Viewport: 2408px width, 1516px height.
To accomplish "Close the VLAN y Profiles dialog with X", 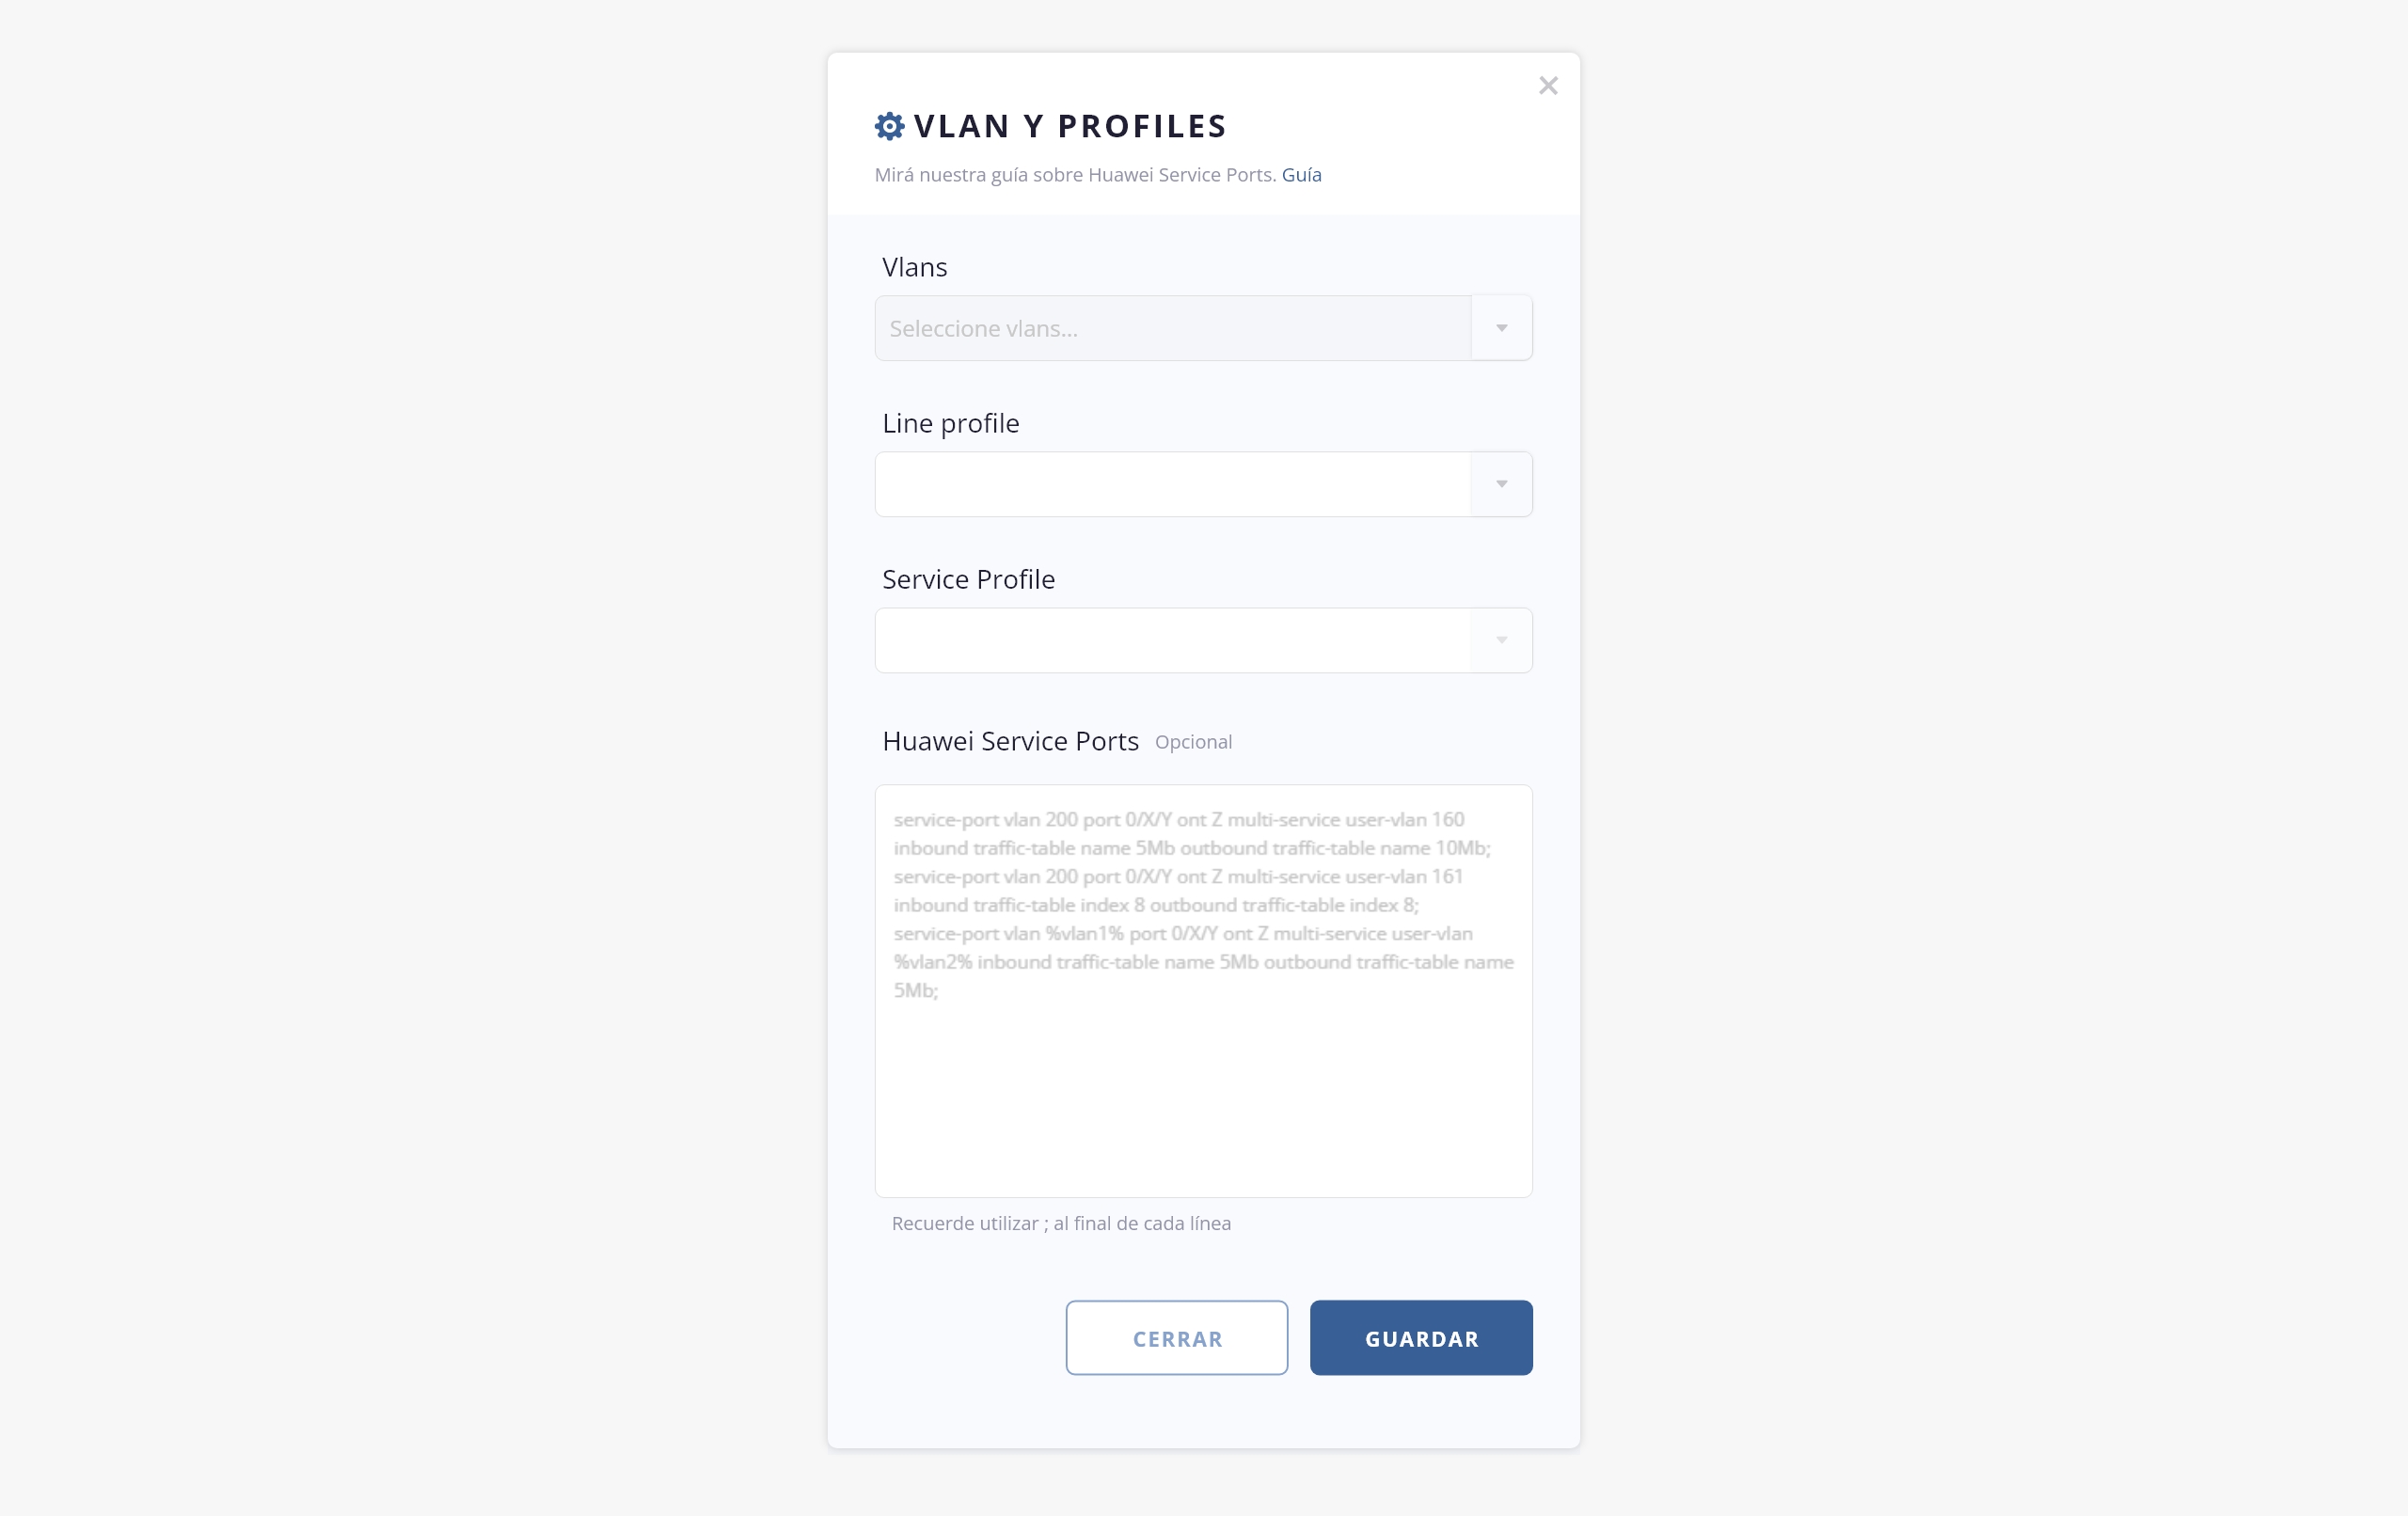I will tap(1548, 86).
